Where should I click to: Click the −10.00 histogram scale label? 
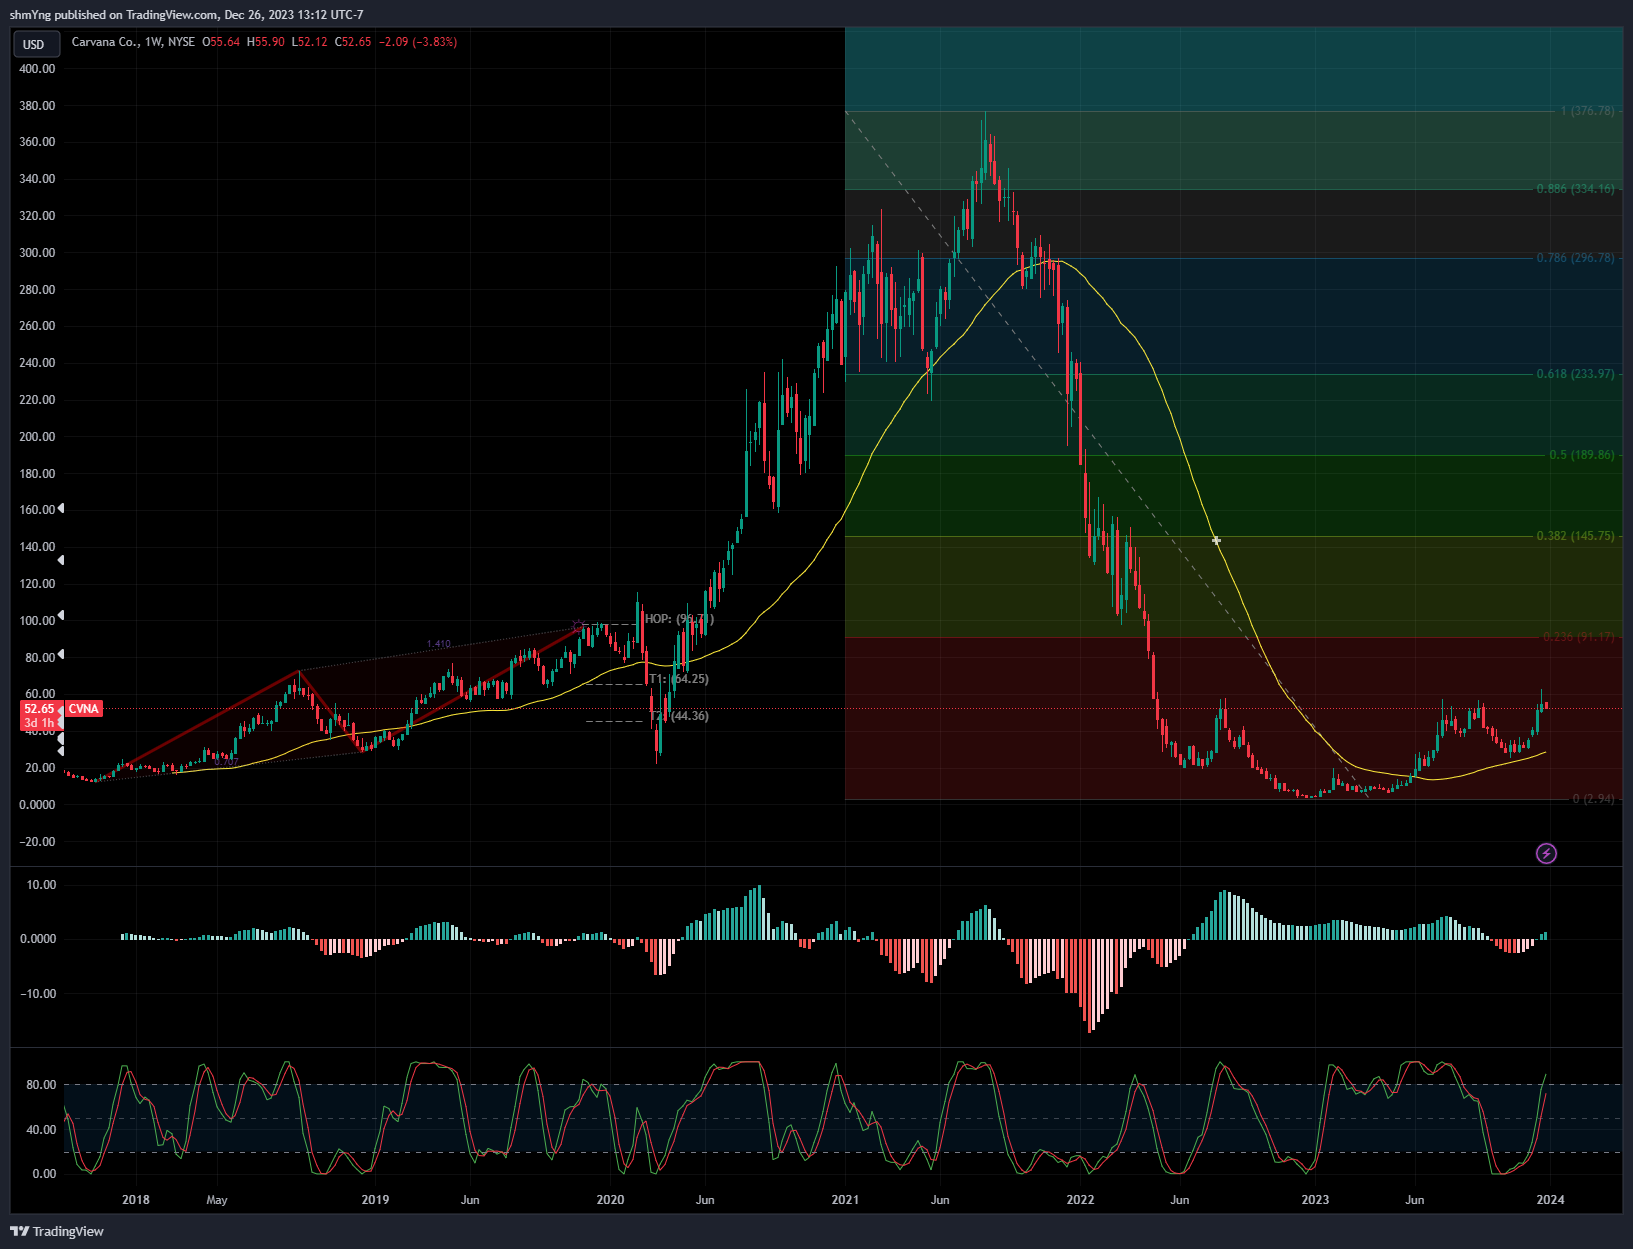[x=37, y=994]
